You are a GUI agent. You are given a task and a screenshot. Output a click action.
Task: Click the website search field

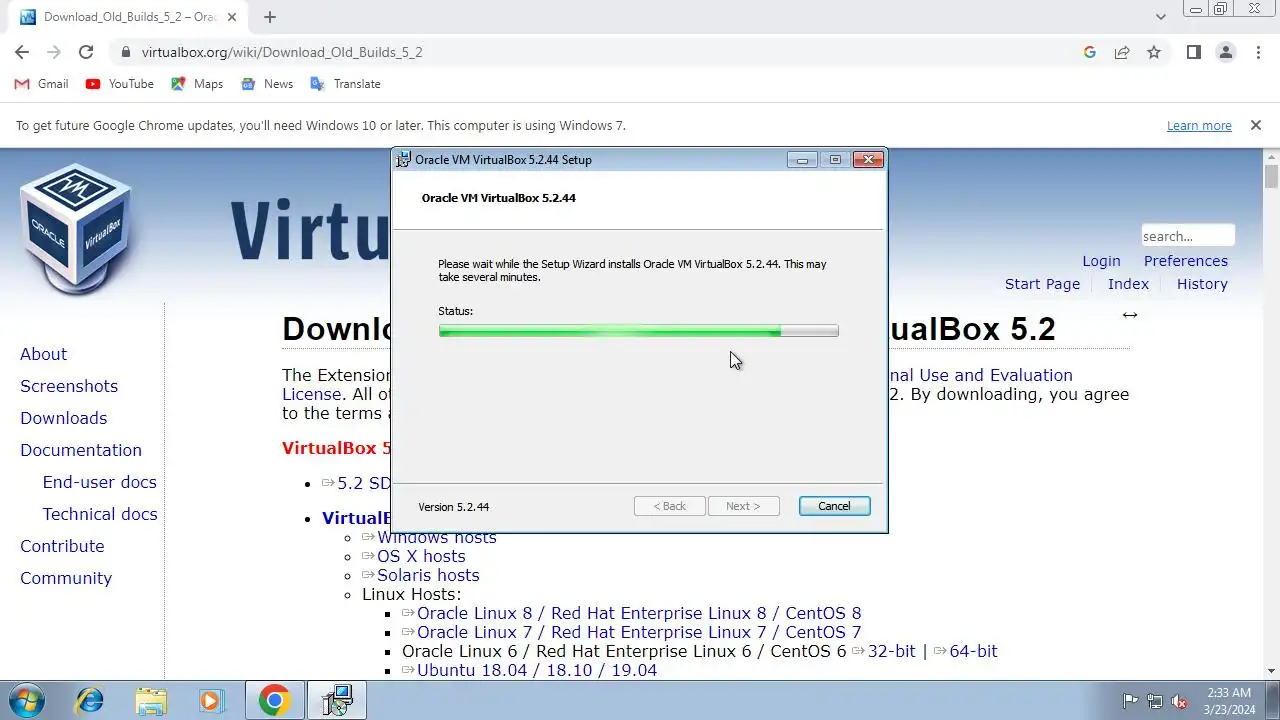tap(1188, 236)
